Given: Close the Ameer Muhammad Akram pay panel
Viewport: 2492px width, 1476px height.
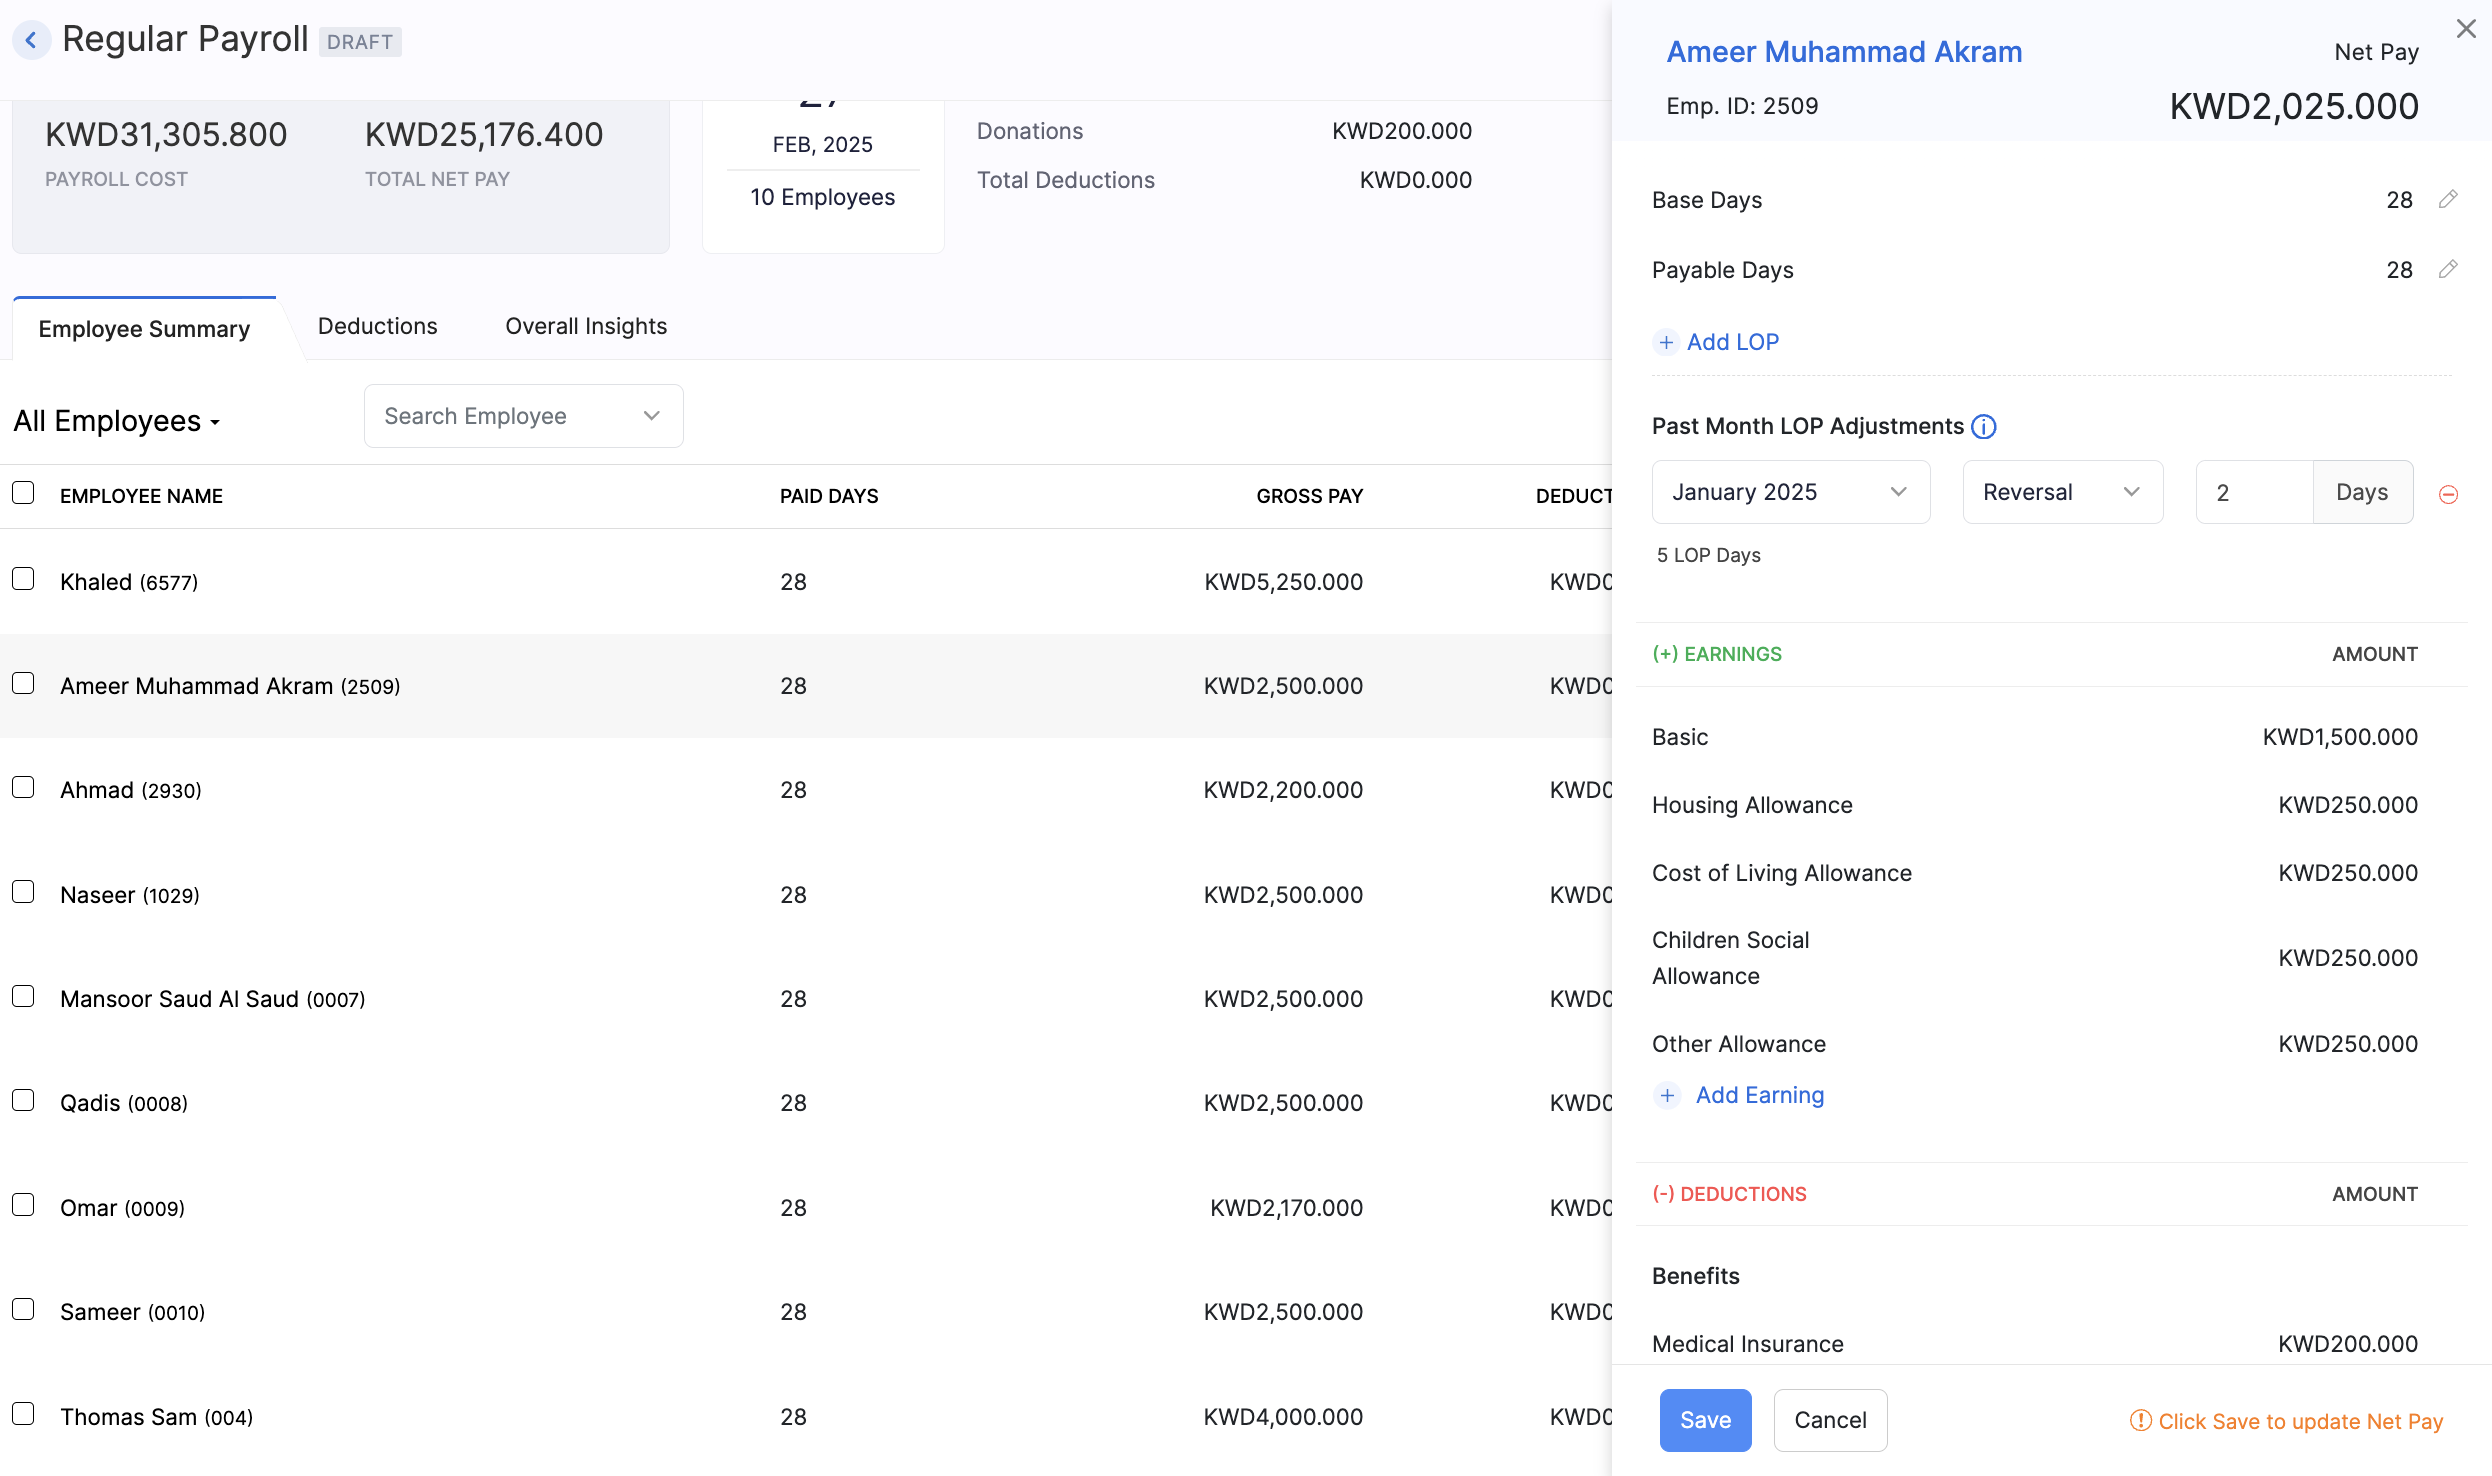Looking at the screenshot, I should pyautogui.click(x=2466, y=28).
